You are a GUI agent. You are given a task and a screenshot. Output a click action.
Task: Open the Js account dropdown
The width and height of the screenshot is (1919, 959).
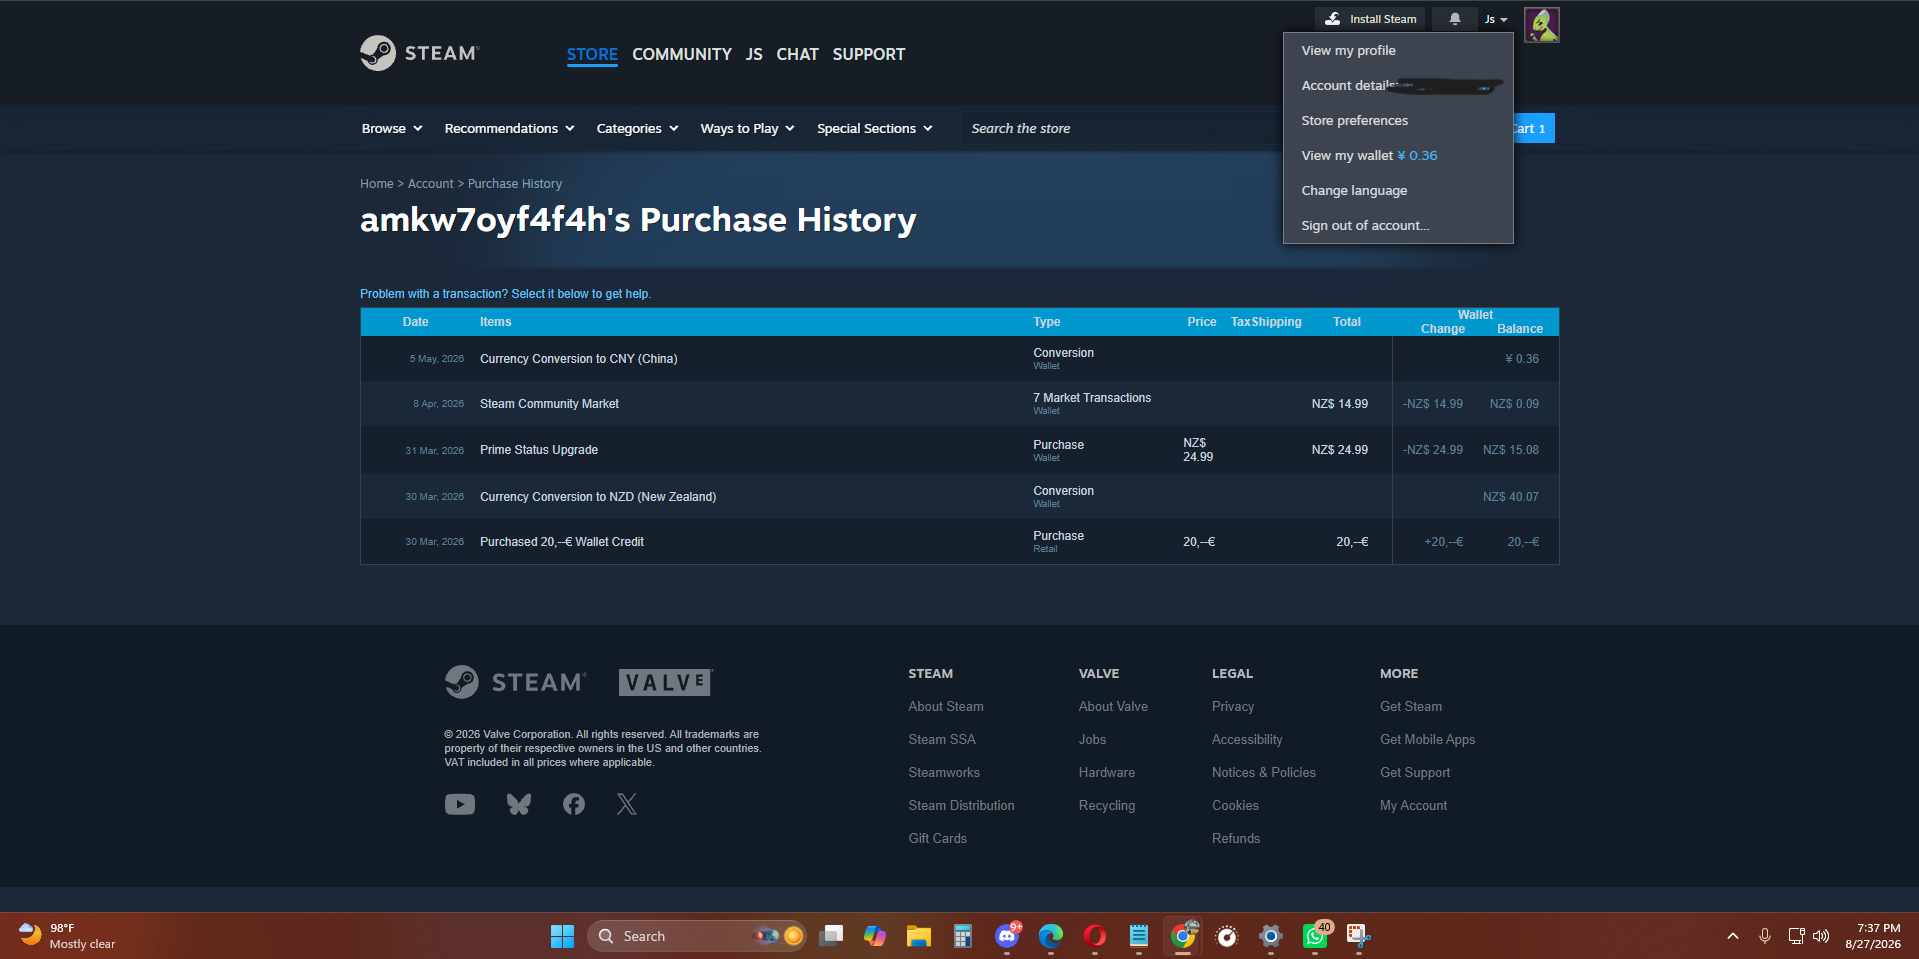tap(1496, 19)
